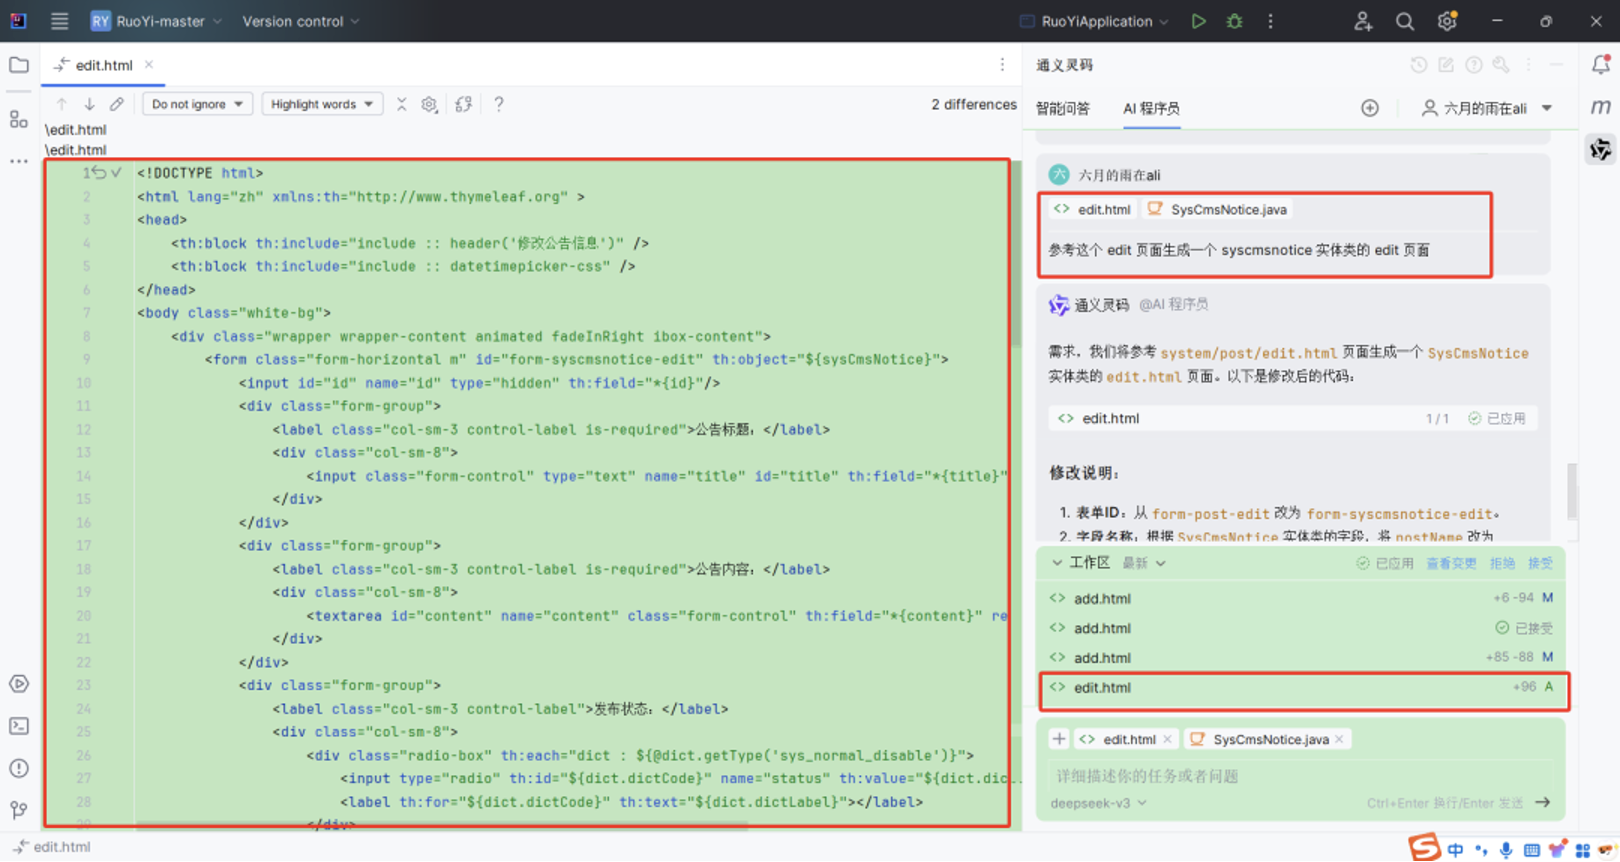Image resolution: width=1620 pixels, height=862 pixels.
Task: Toggle the Tongyi Lingma sidebar icon
Action: [1601, 149]
